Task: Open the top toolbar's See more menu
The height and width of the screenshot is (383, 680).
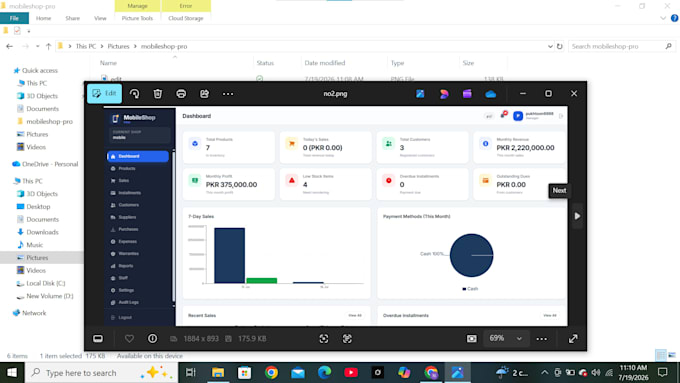Action: click(228, 94)
